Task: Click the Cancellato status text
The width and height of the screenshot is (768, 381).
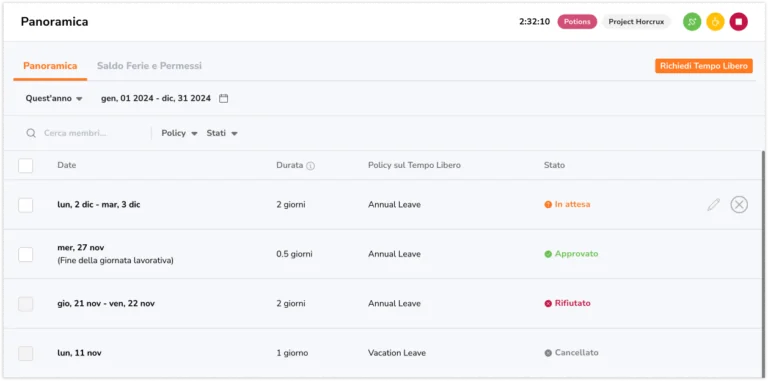Action: pyautogui.click(x=576, y=353)
